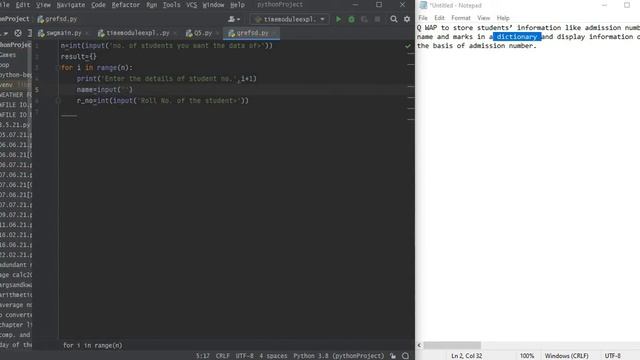The image size is (640, 360).
Task: Switch to timemoduleexpl..py editor tab
Action: [x=137, y=33]
